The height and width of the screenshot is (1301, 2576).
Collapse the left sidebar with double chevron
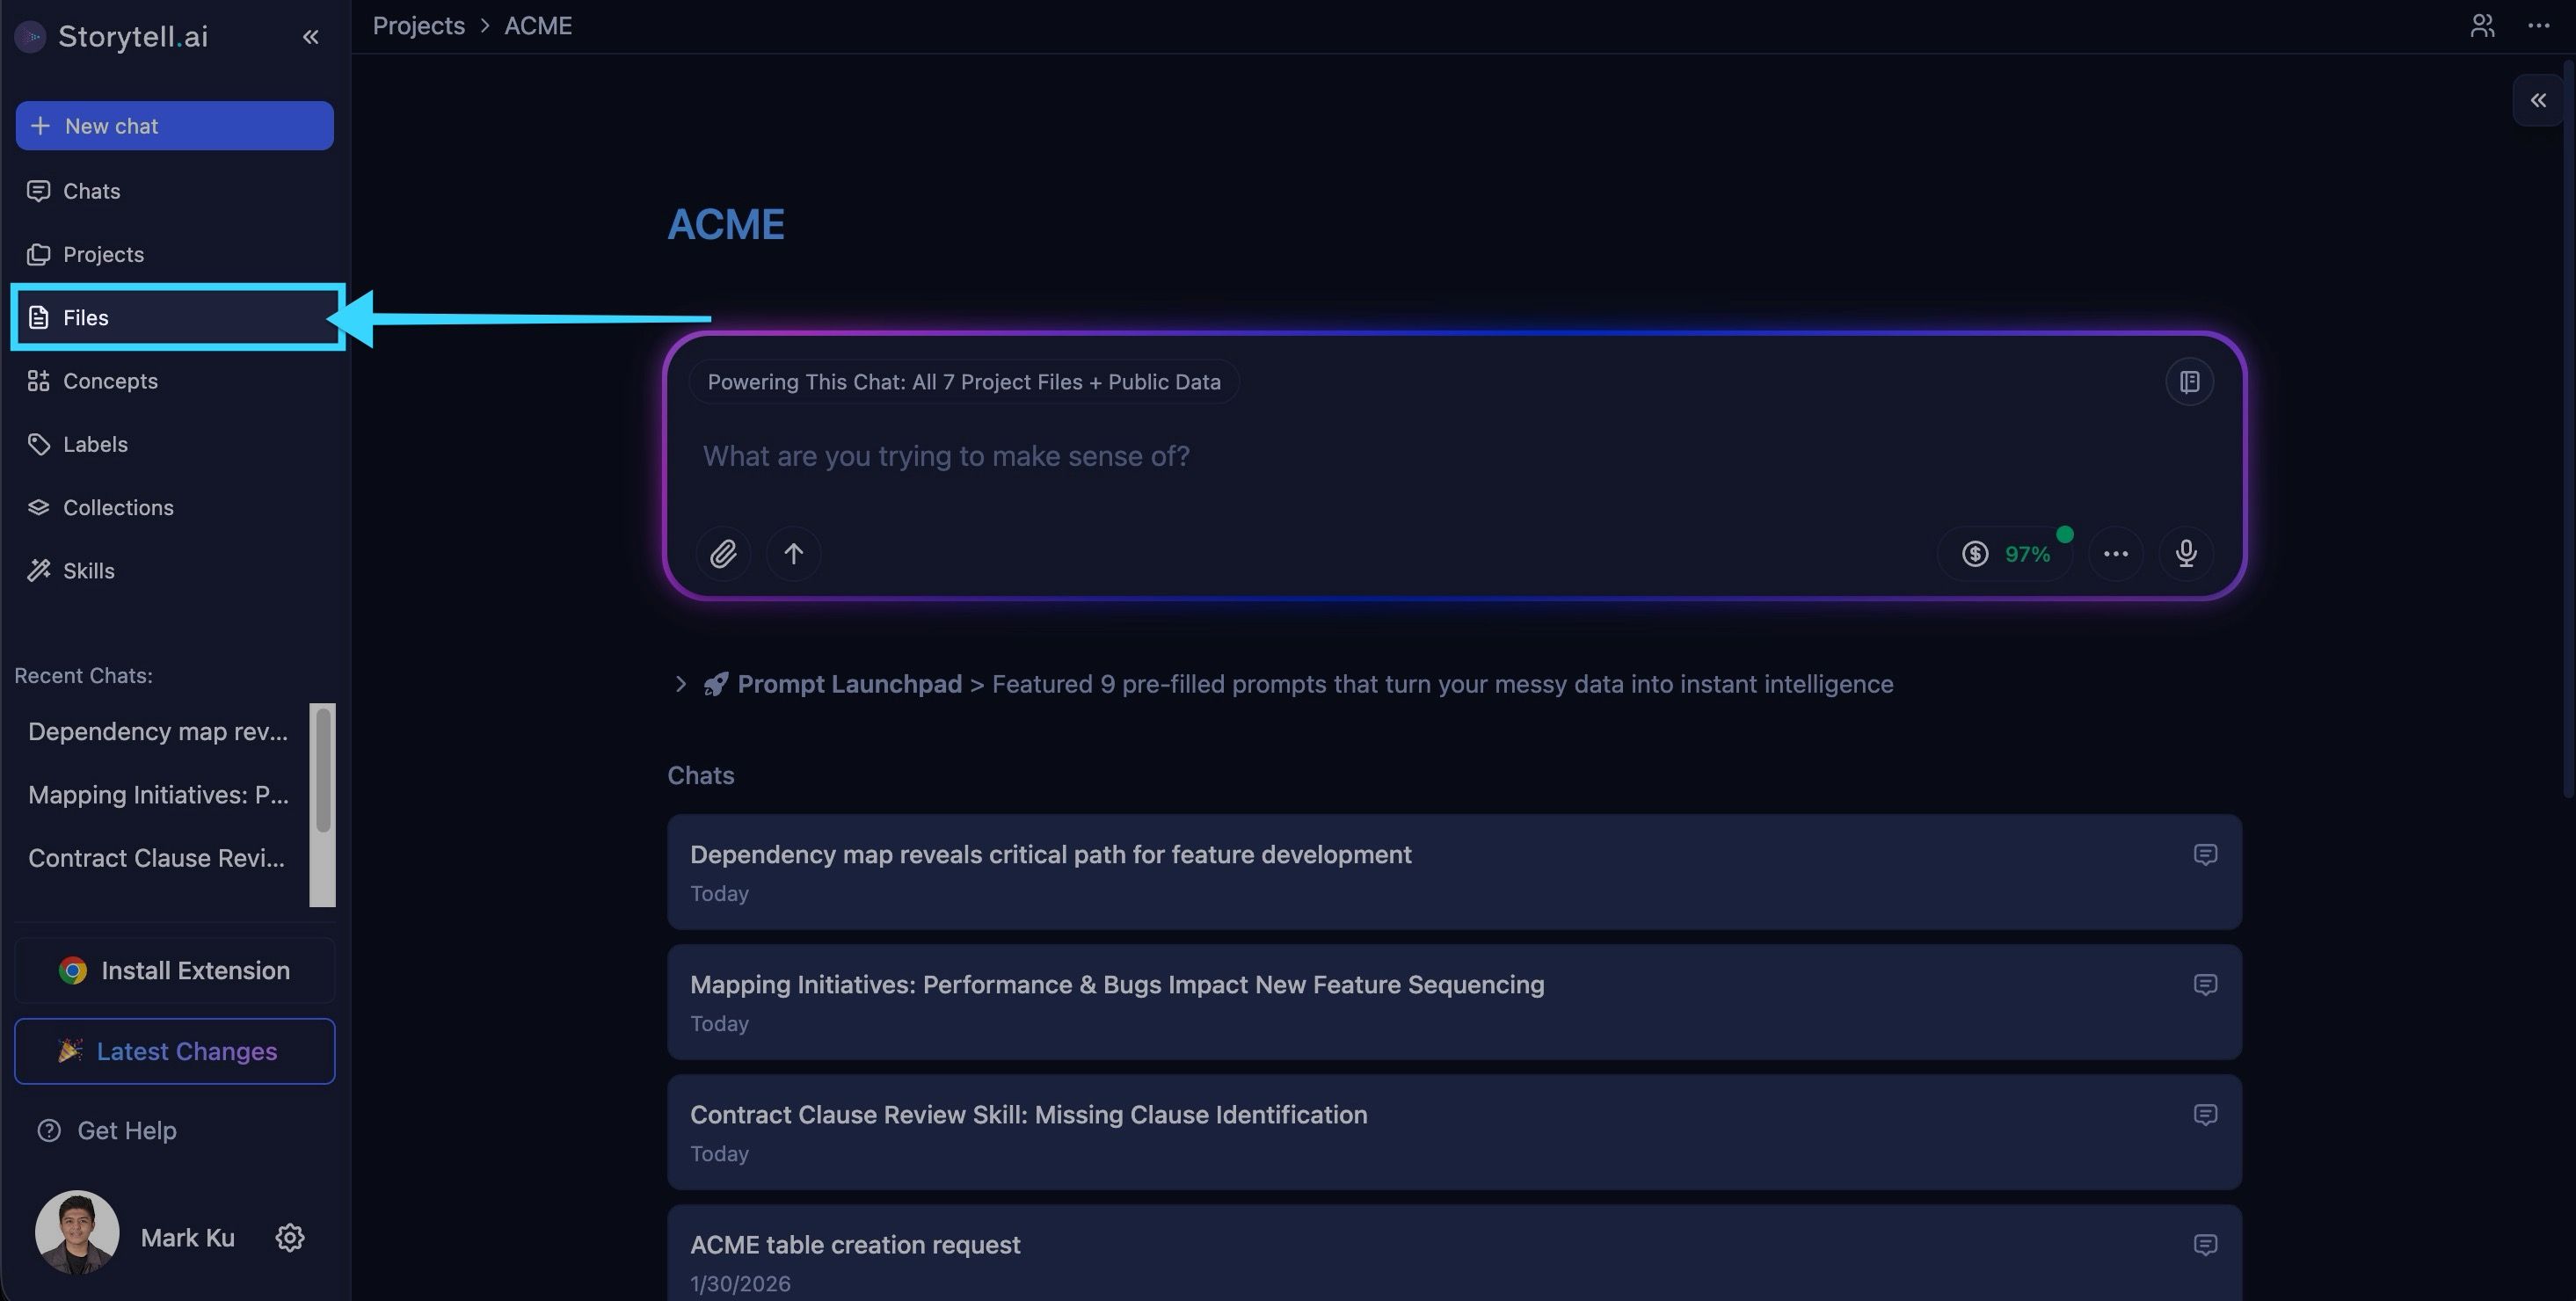[x=311, y=37]
